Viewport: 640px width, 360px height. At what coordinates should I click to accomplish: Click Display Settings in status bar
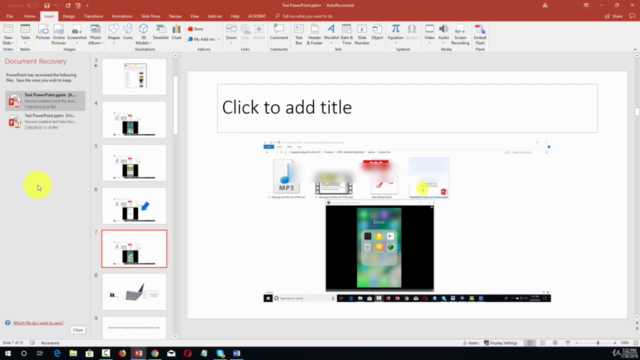click(500, 343)
